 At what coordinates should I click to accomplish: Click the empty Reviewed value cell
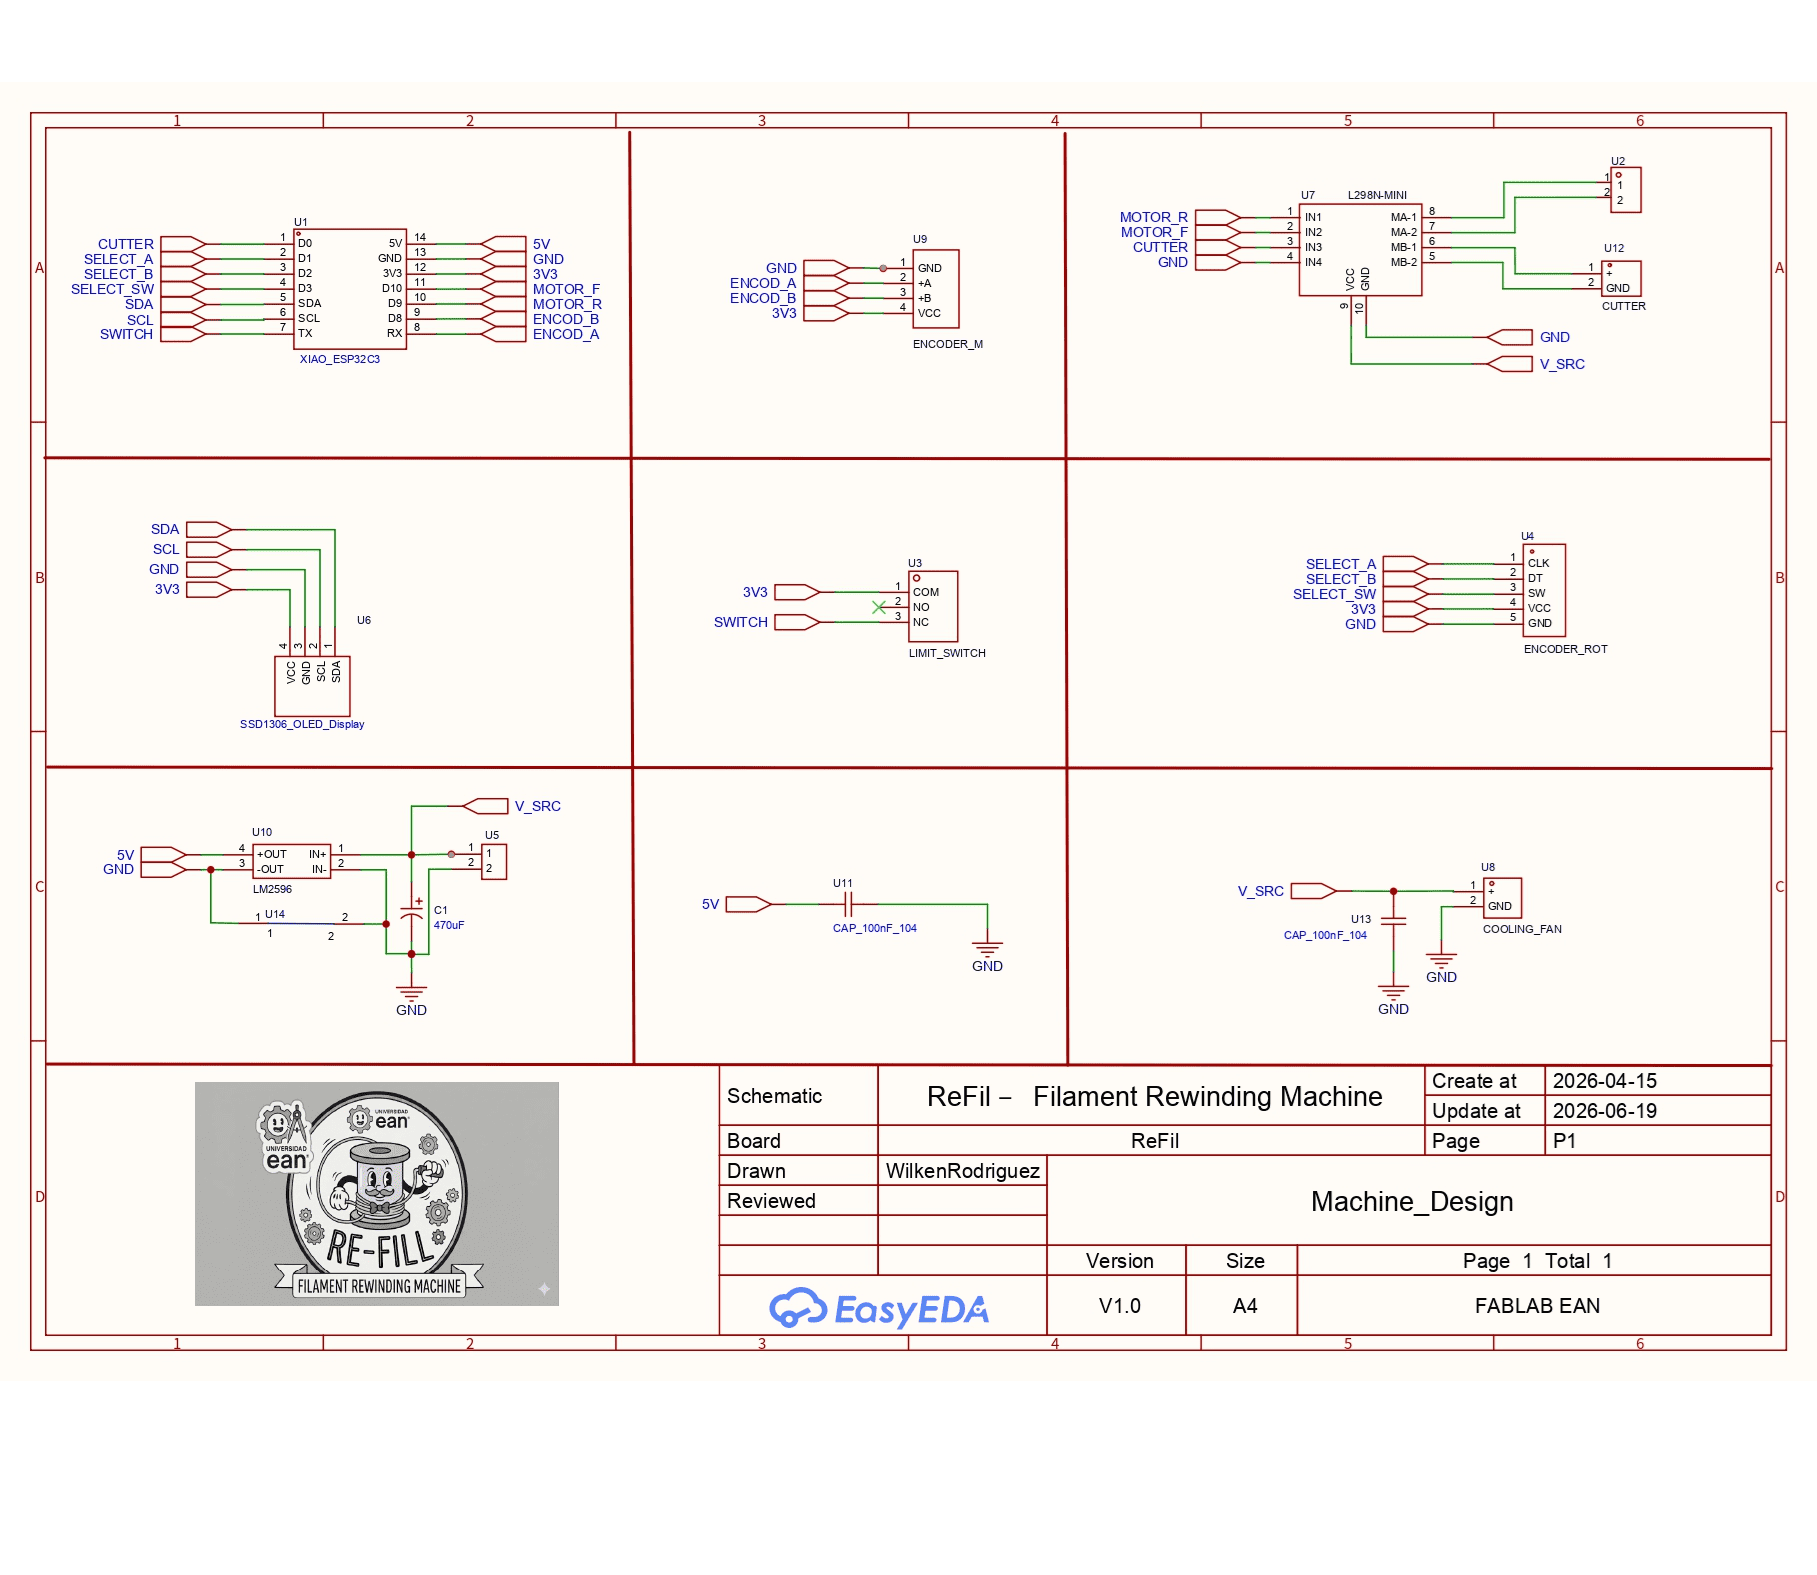963,1201
